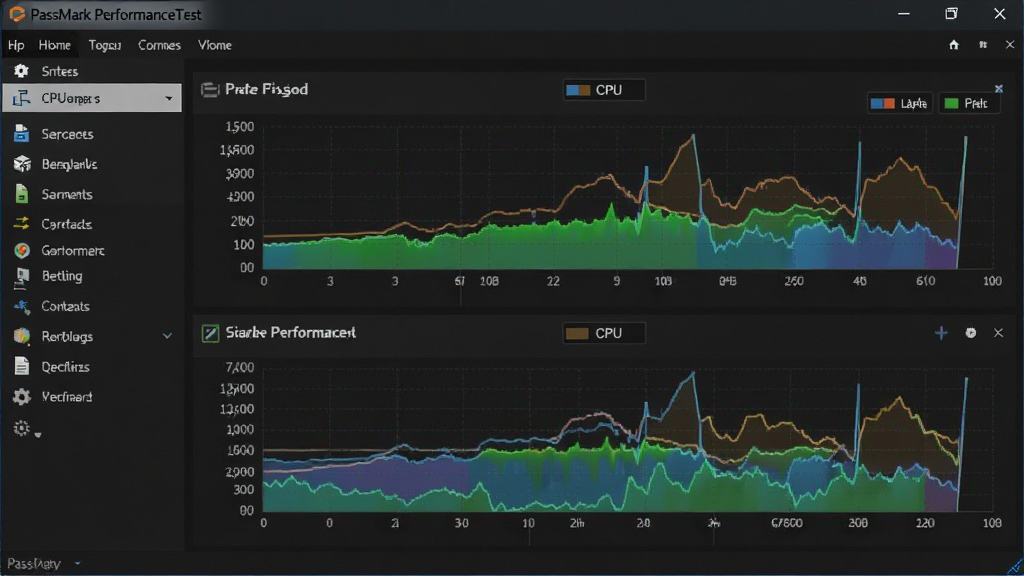The image size is (1024, 576).
Task: Toggle the Siarbe Performacet panel checkbox
Action: pos(210,333)
